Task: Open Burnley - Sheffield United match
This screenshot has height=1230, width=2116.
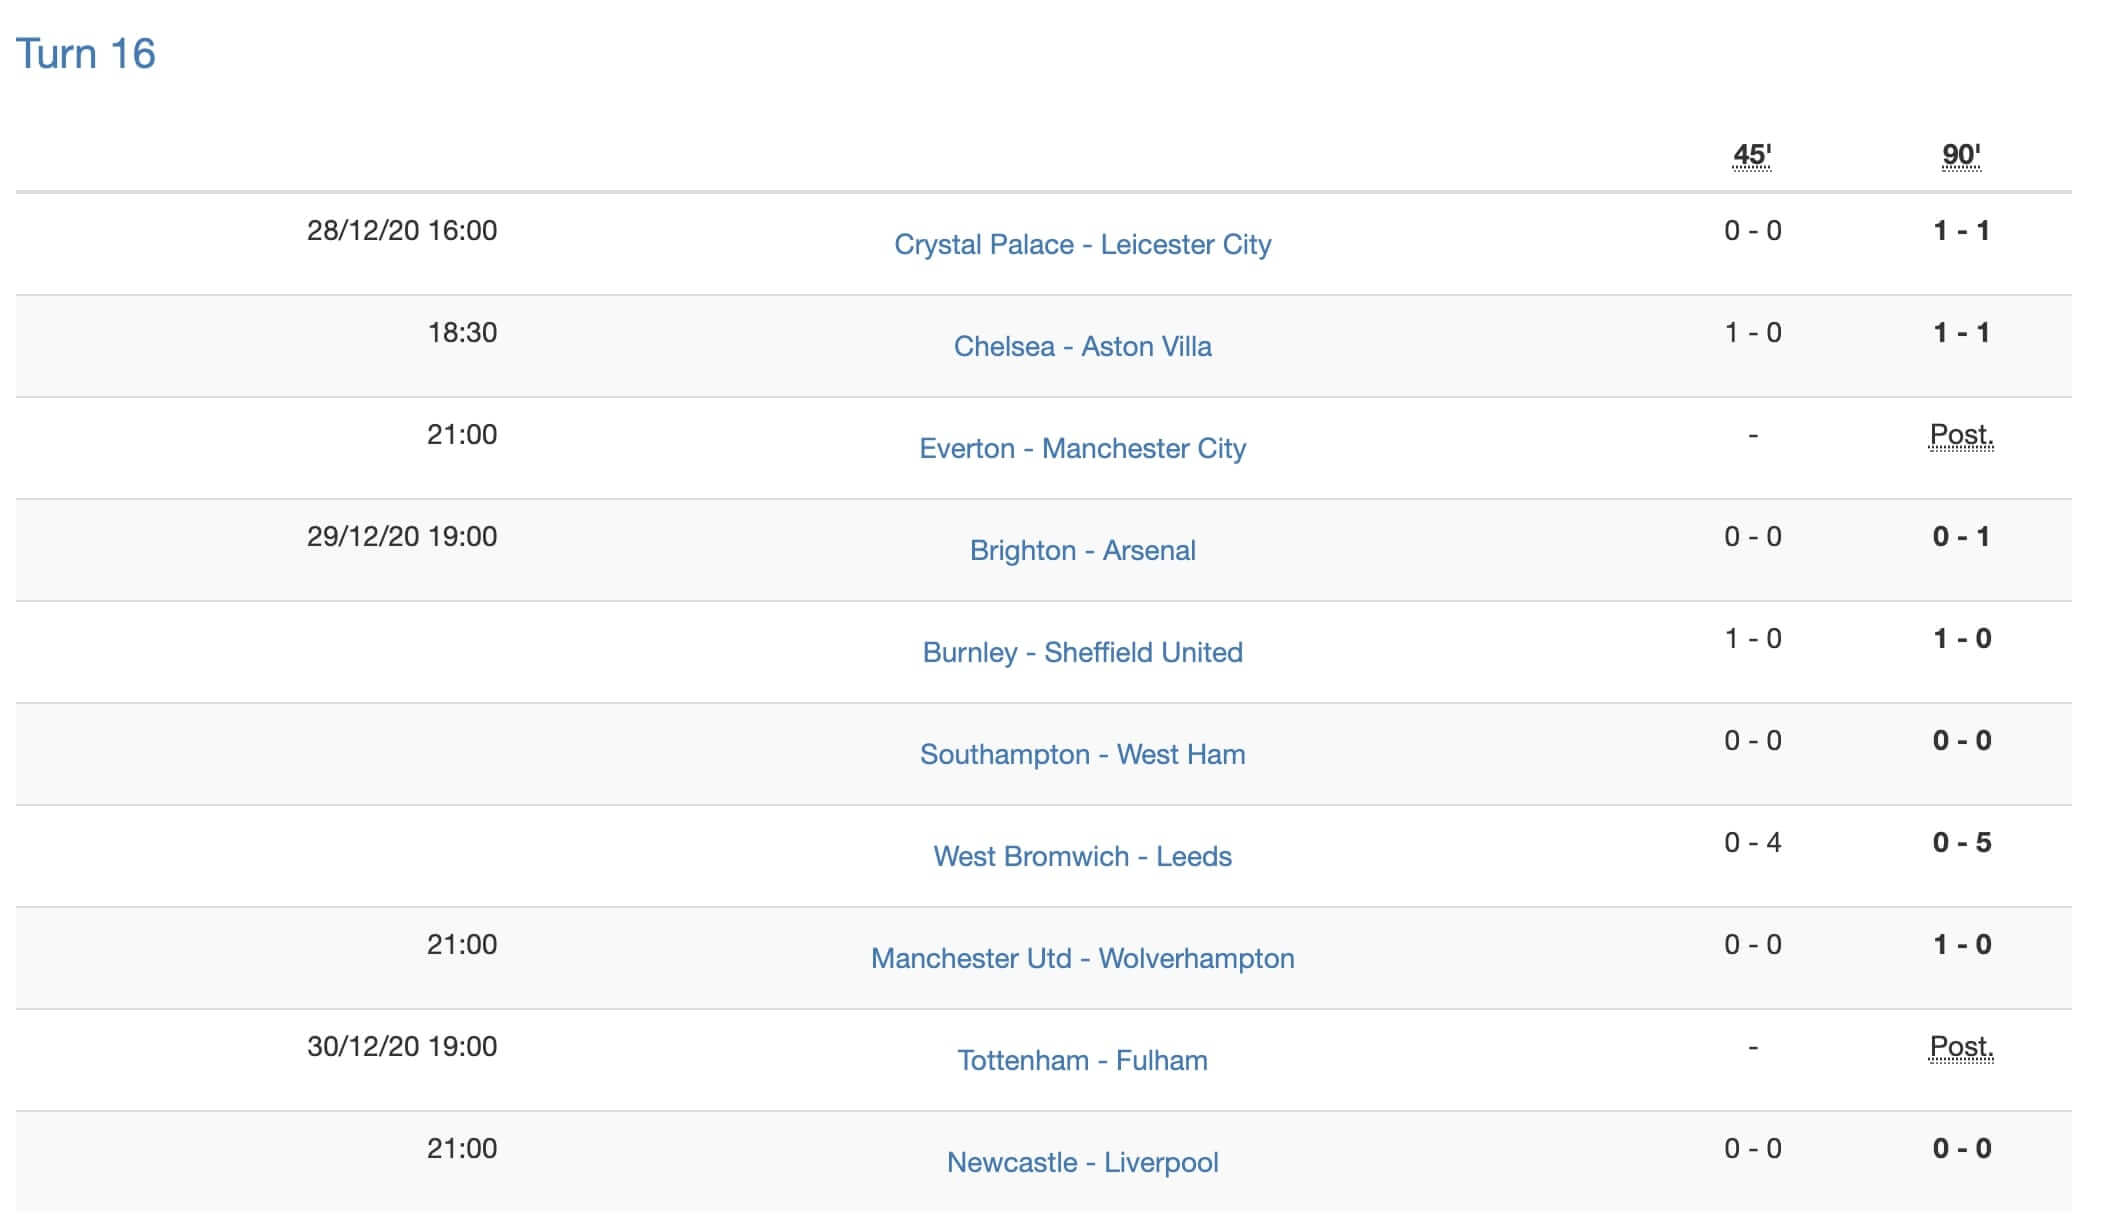Action: pyautogui.click(x=1082, y=652)
